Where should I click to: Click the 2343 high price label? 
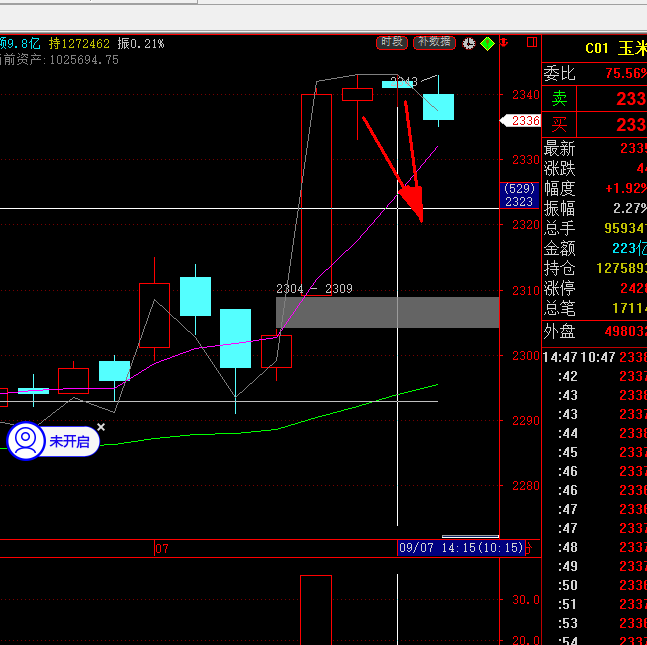(x=404, y=81)
